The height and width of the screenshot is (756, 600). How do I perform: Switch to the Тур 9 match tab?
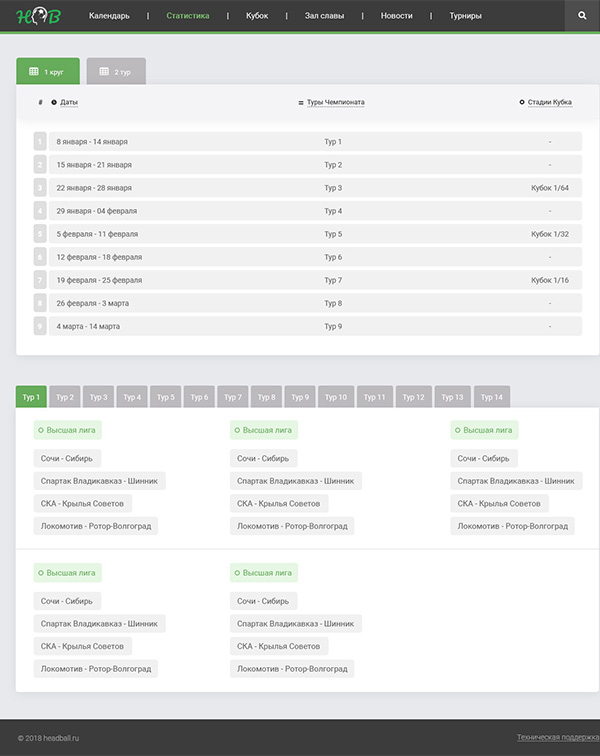(x=300, y=397)
